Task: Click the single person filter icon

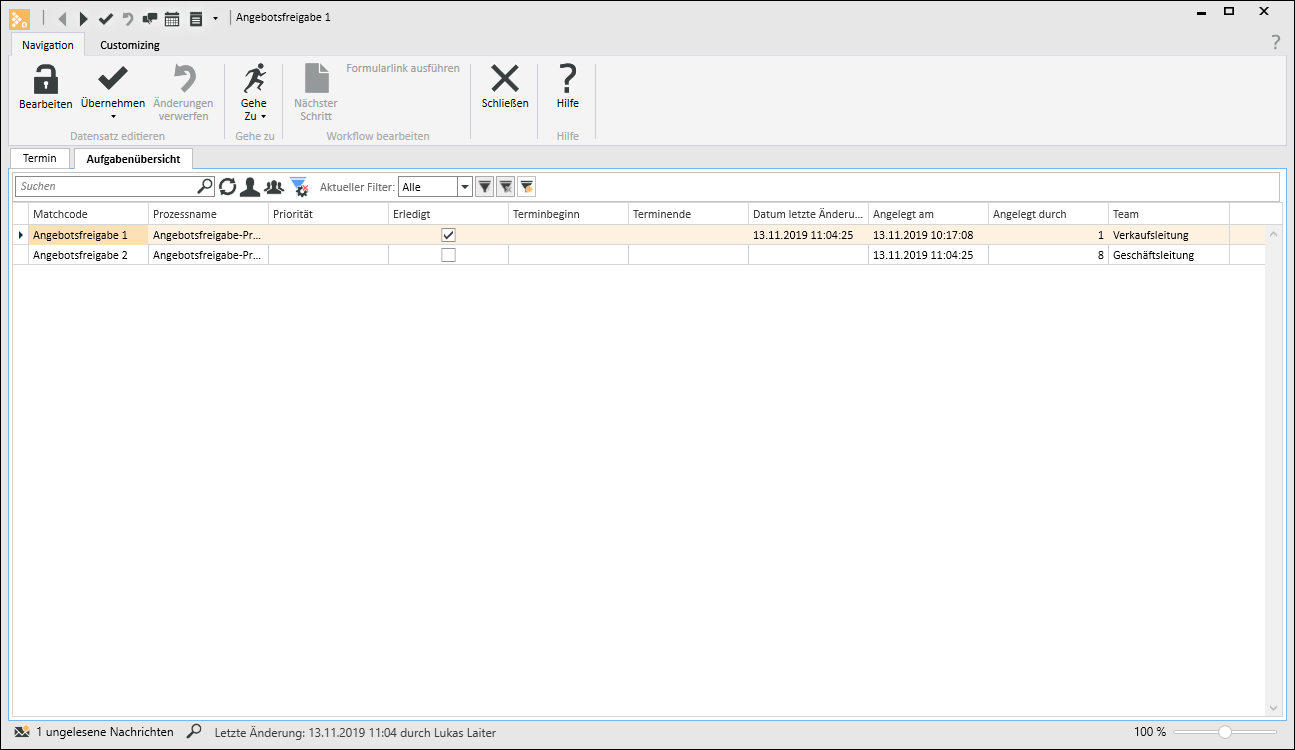Action: (250, 187)
